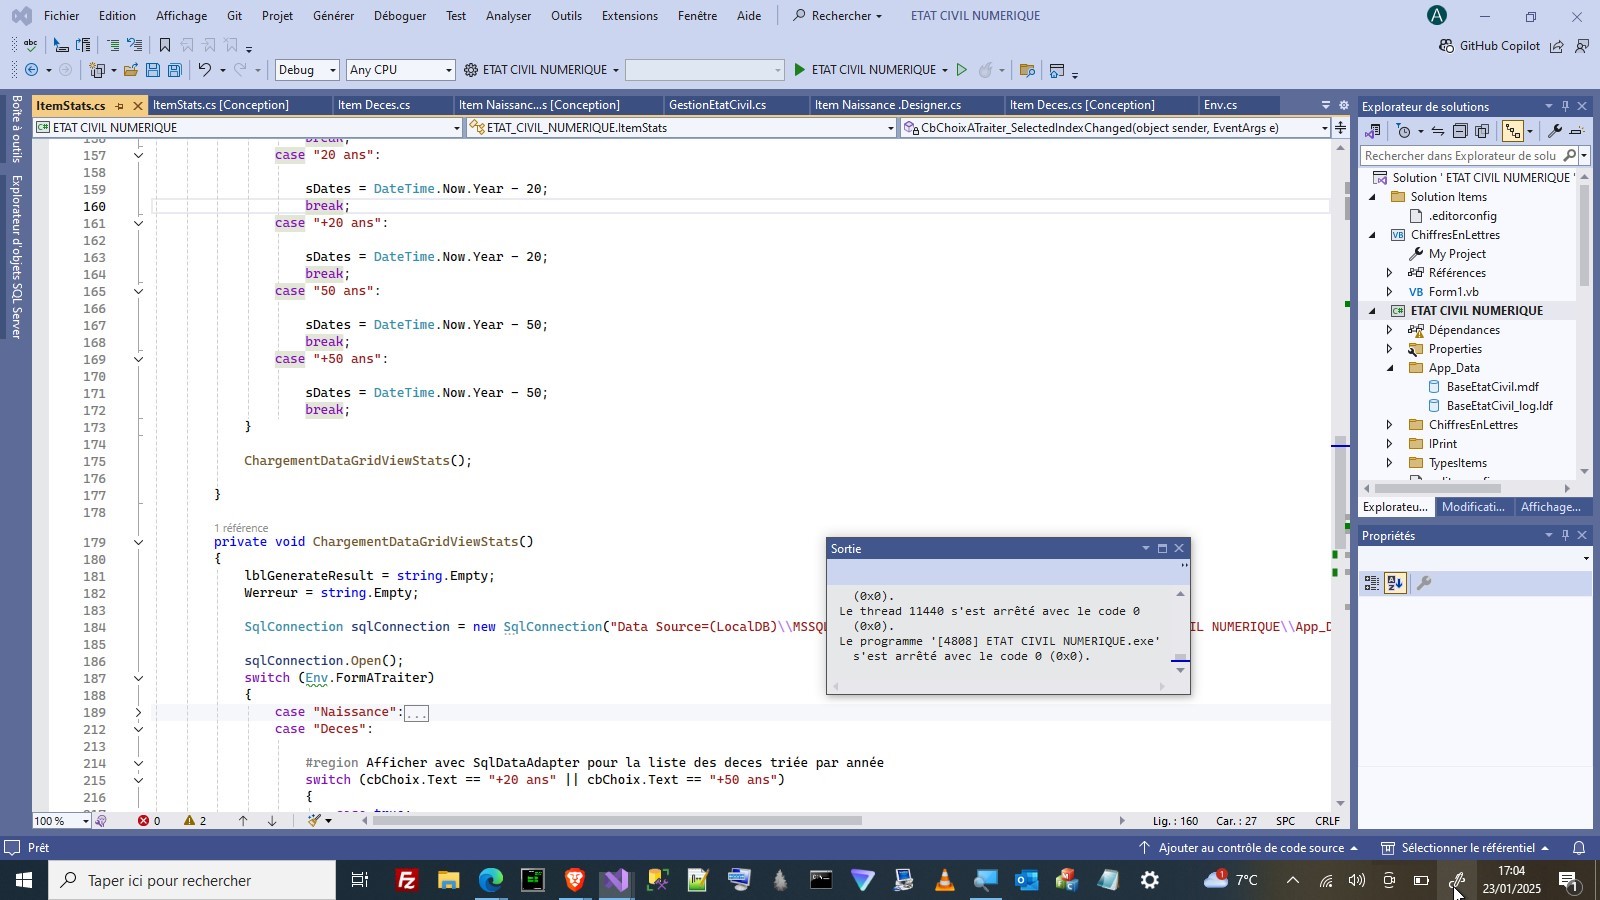Image resolution: width=1600 pixels, height=900 pixels.
Task: Expand the Dépendances node
Action: coord(1389,330)
